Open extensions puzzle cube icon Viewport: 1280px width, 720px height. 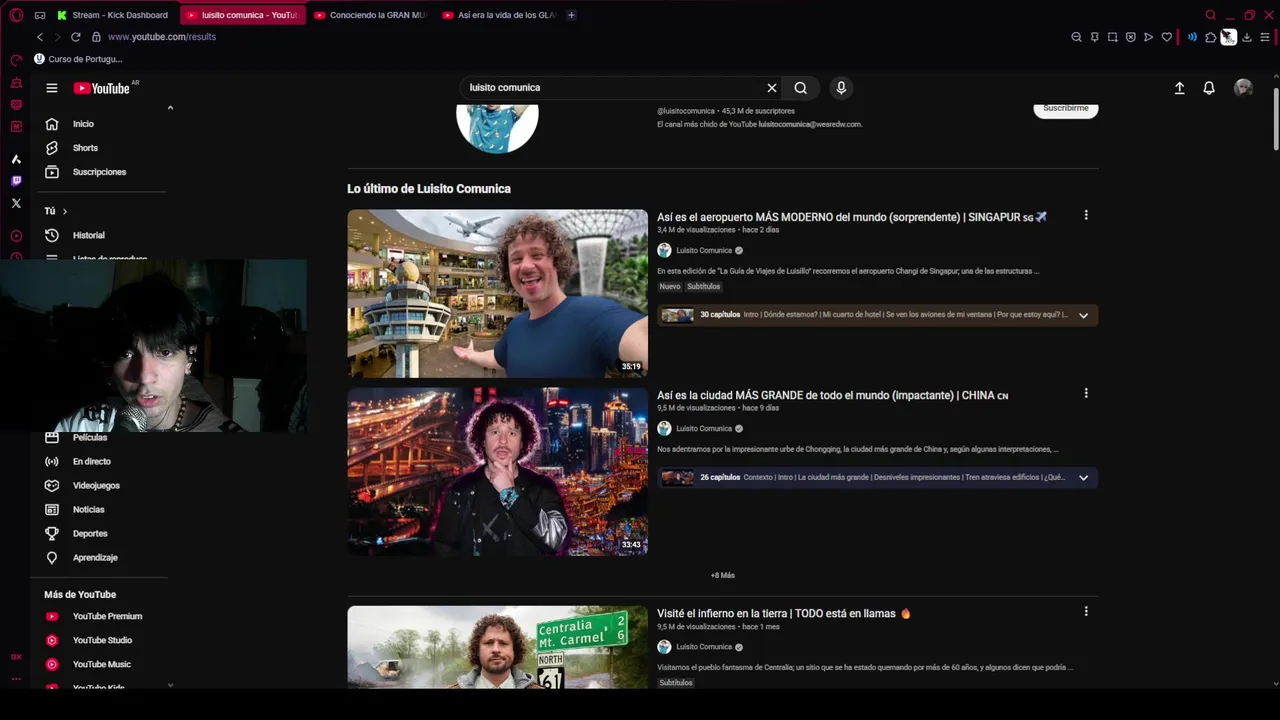tap(1210, 37)
